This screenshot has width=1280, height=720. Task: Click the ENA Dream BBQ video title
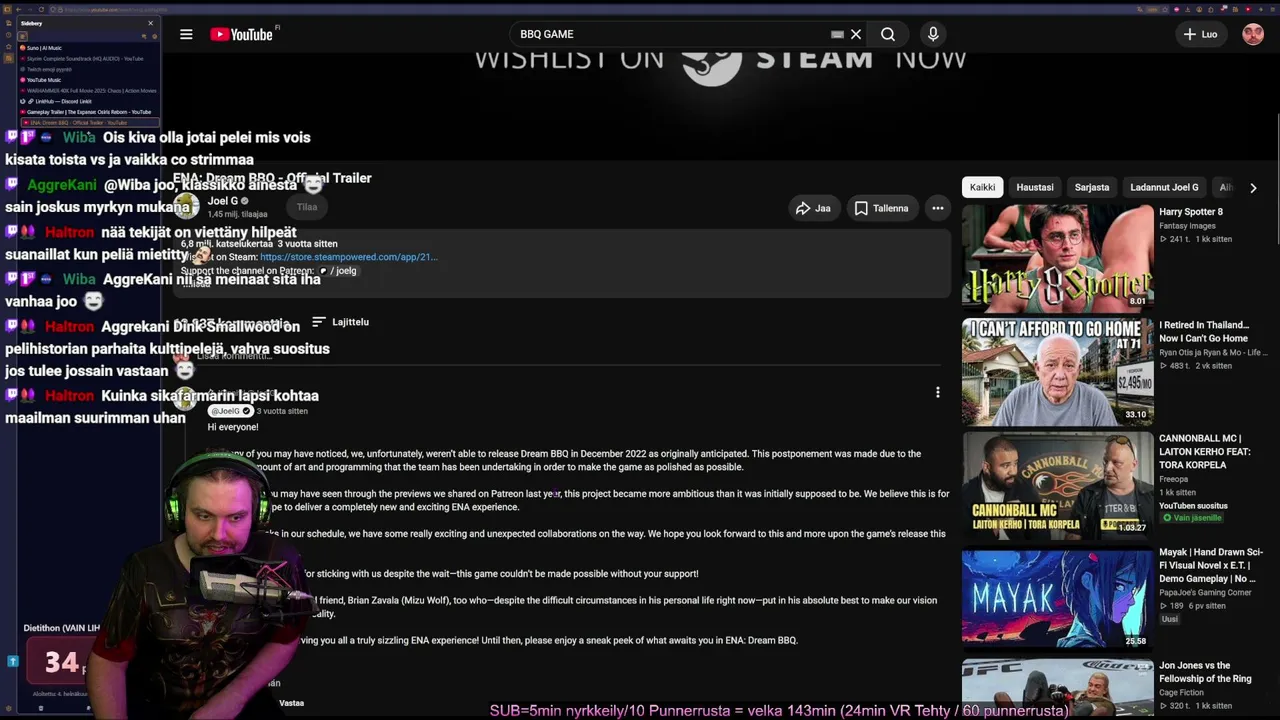[272, 178]
